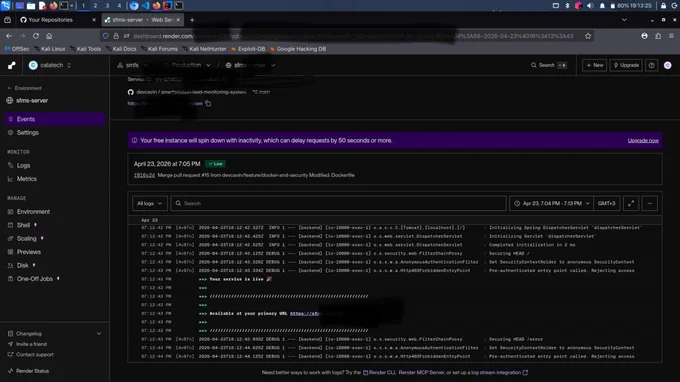Open Logs under Monitor
This screenshot has width=680, height=382.
23,165
